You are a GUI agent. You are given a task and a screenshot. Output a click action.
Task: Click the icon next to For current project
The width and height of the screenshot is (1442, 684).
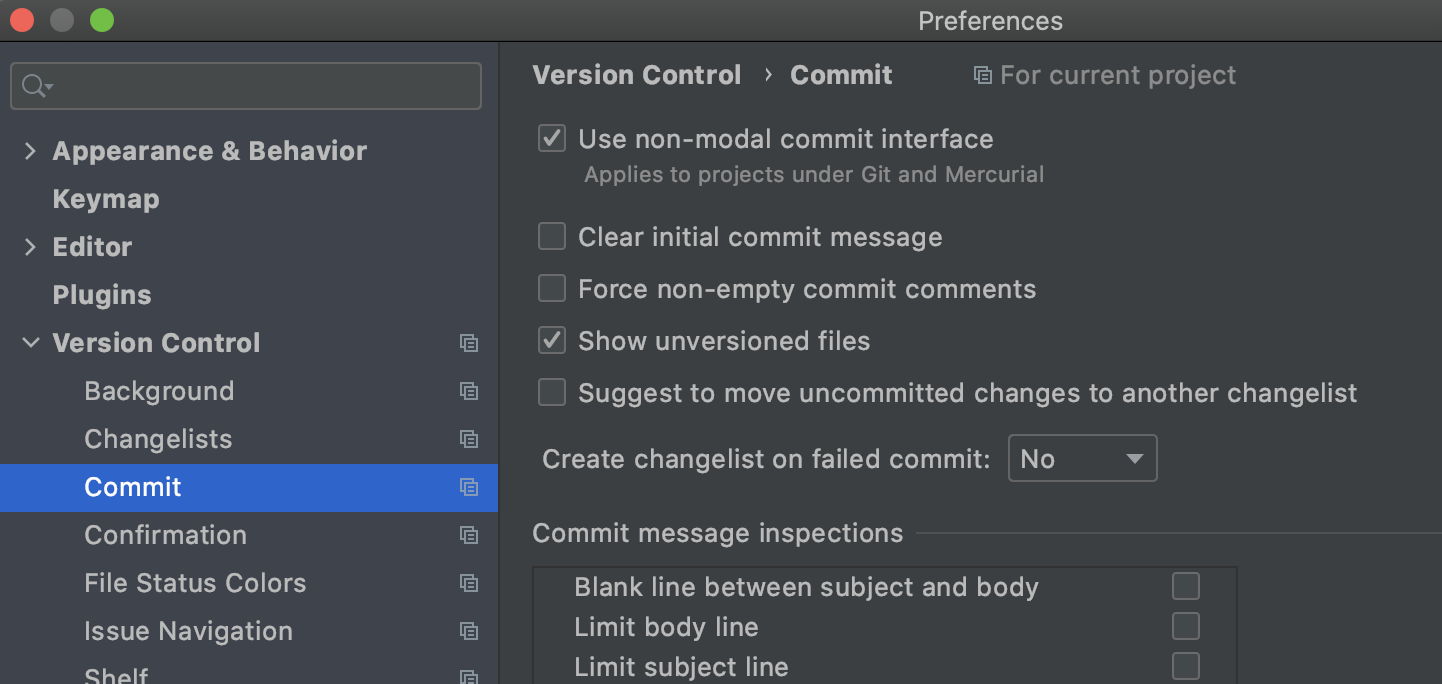tap(983, 76)
